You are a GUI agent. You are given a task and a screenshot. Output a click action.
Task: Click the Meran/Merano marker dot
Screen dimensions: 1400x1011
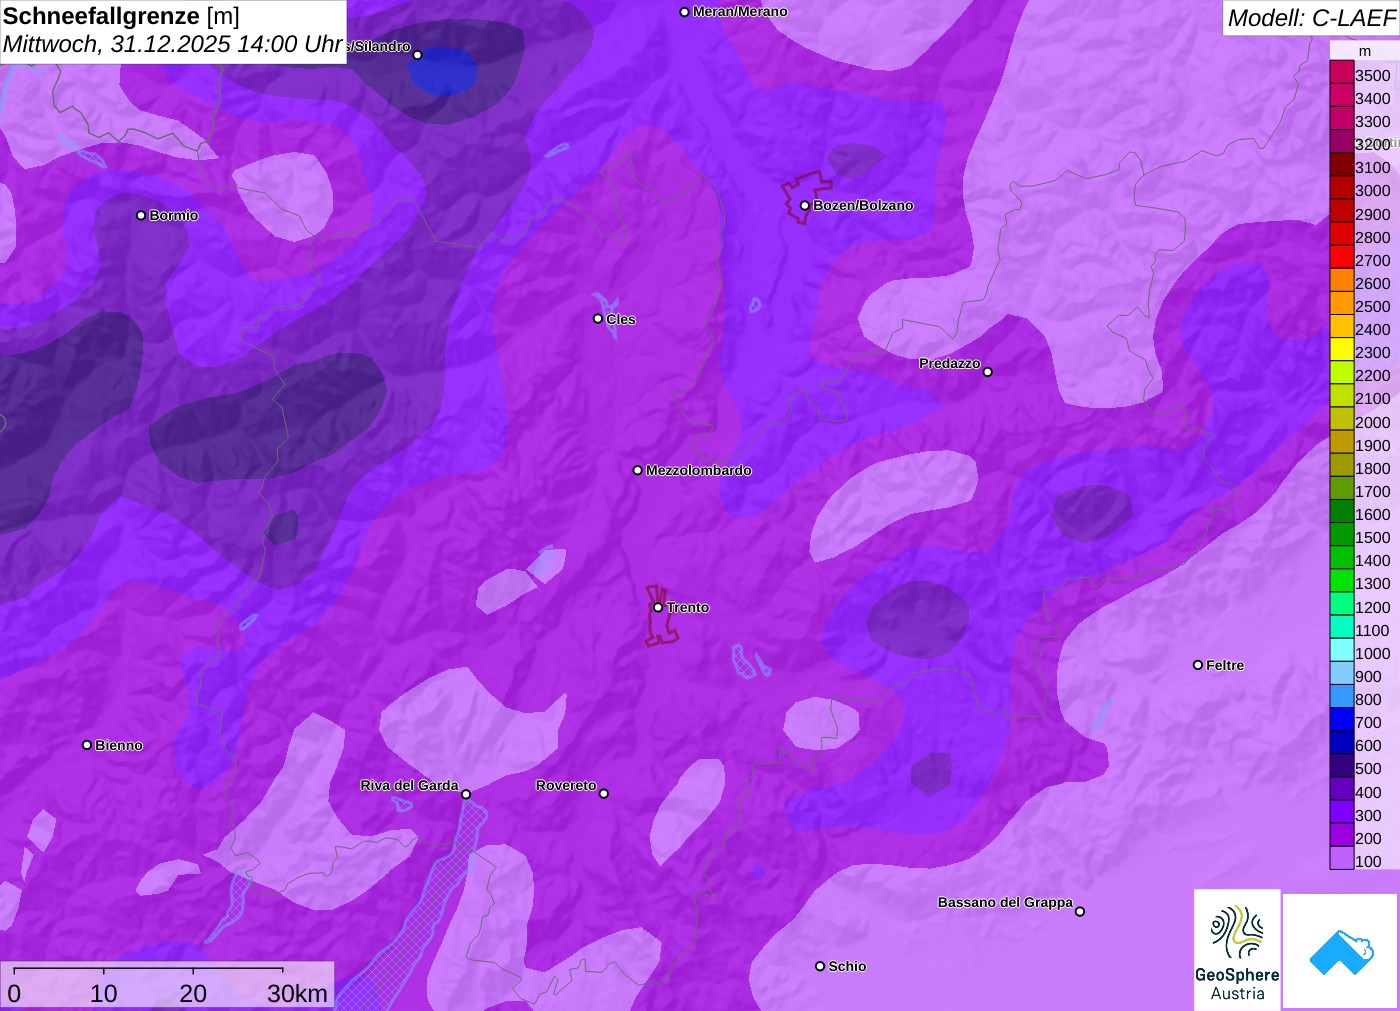click(684, 12)
